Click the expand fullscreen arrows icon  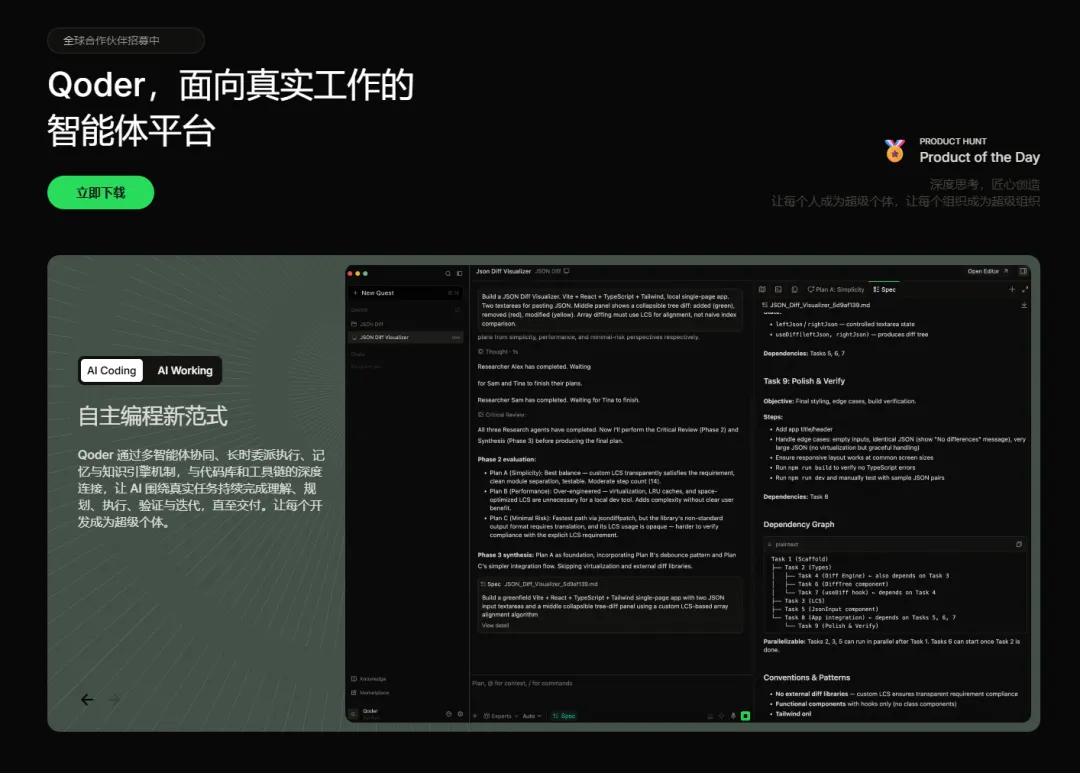click(x=1024, y=289)
